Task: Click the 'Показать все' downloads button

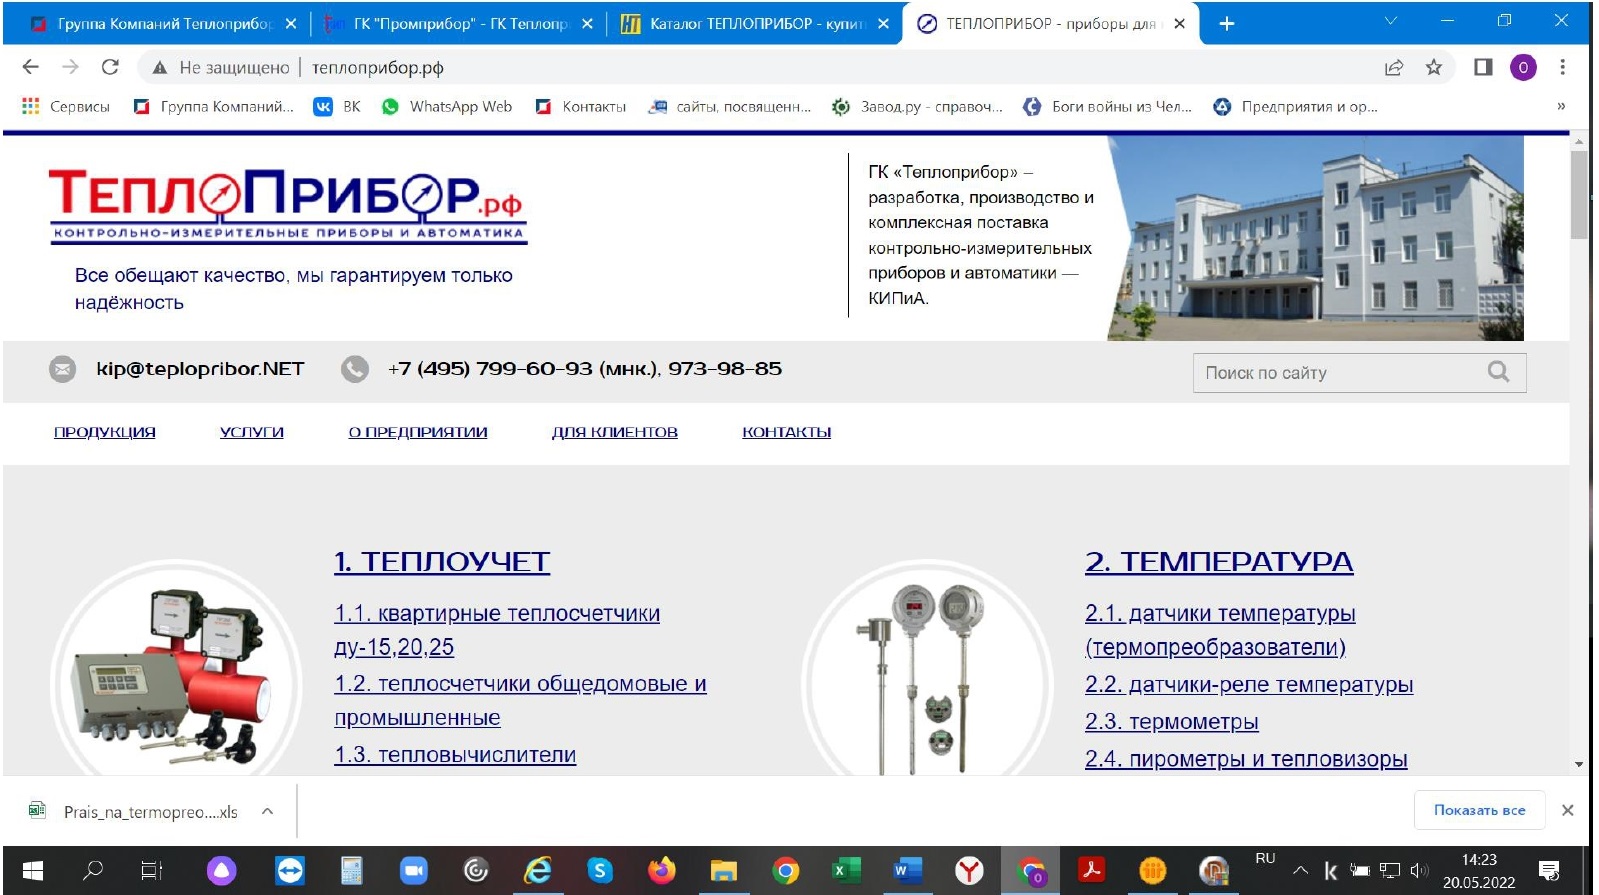Action: (1479, 810)
